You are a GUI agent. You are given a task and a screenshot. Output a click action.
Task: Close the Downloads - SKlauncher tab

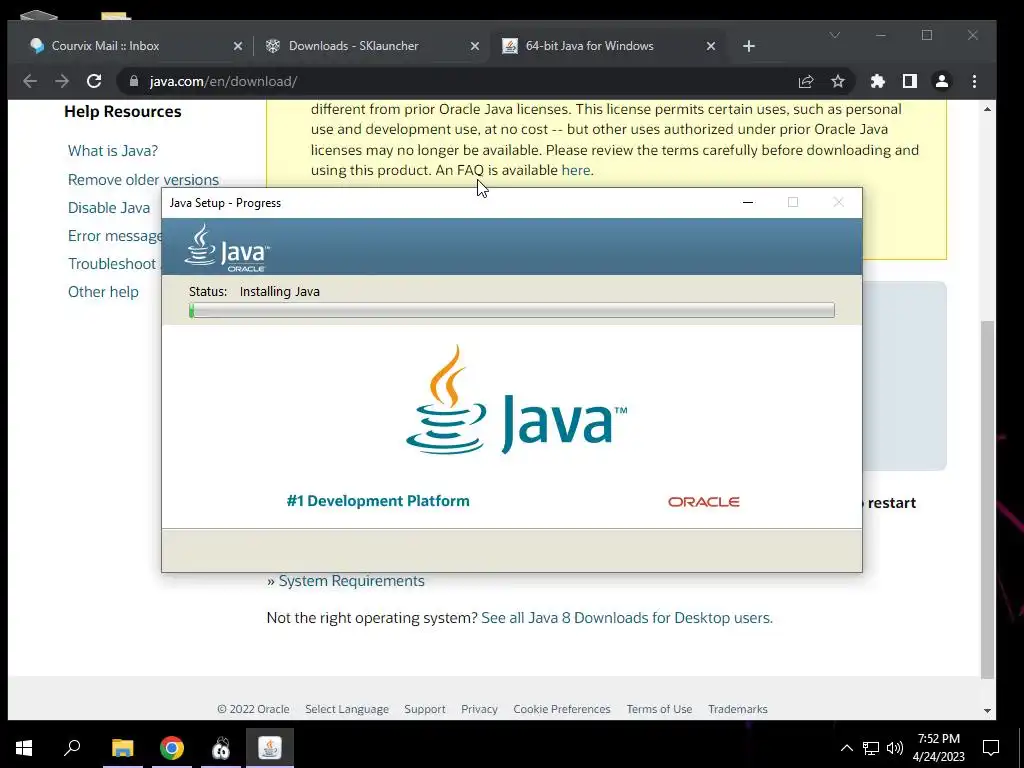(x=475, y=46)
